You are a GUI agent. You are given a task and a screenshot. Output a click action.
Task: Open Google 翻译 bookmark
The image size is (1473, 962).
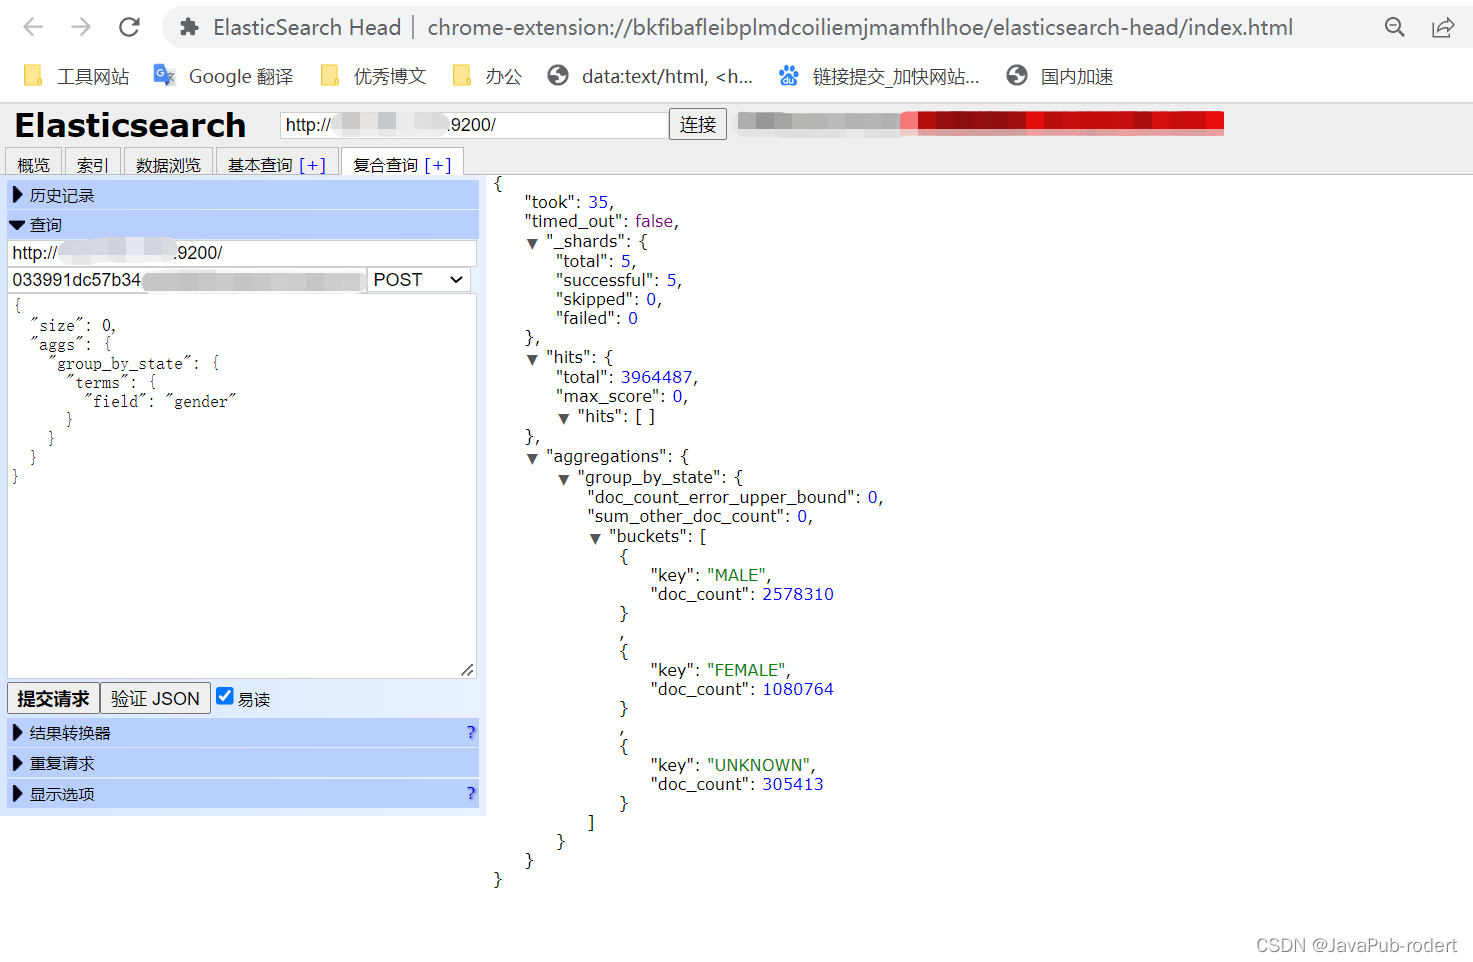[223, 76]
